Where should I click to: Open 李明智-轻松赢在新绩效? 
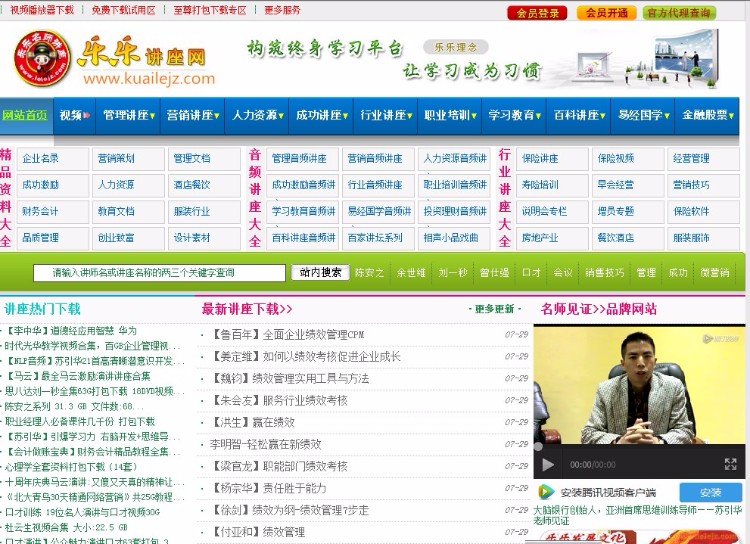tap(265, 444)
